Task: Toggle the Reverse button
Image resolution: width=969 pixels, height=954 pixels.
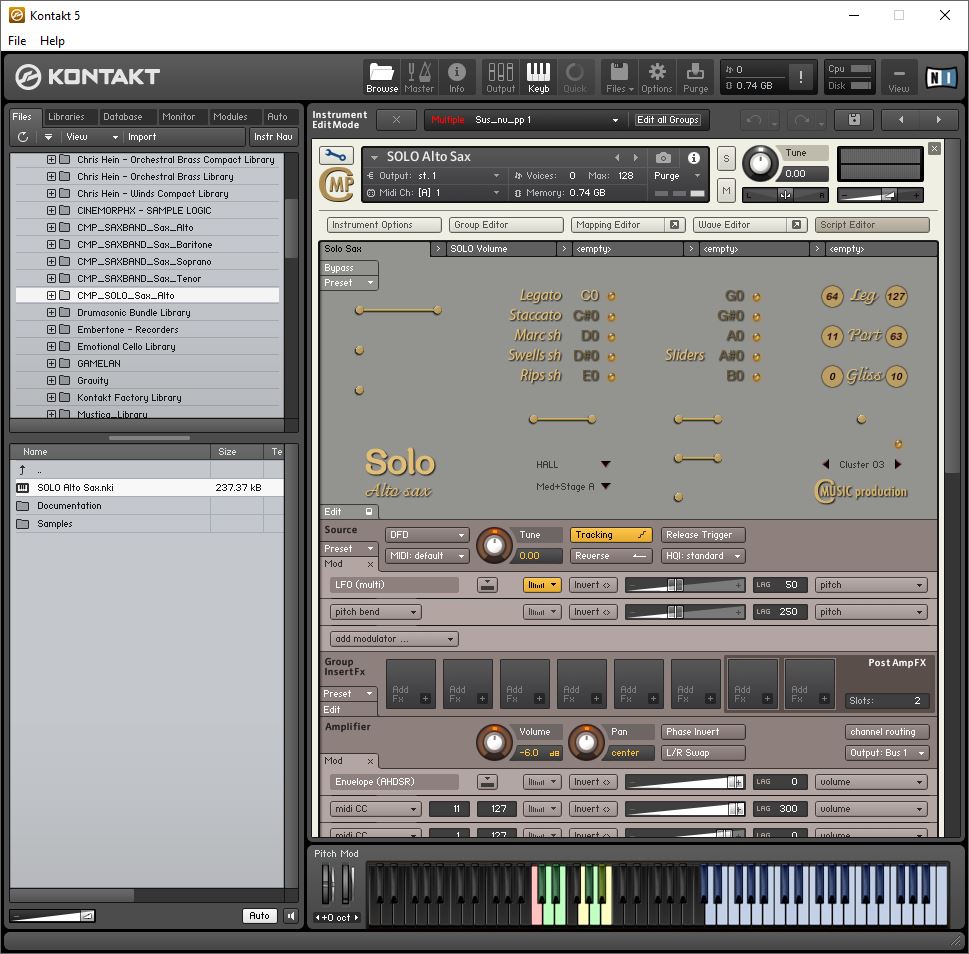Action: pyautogui.click(x=611, y=555)
